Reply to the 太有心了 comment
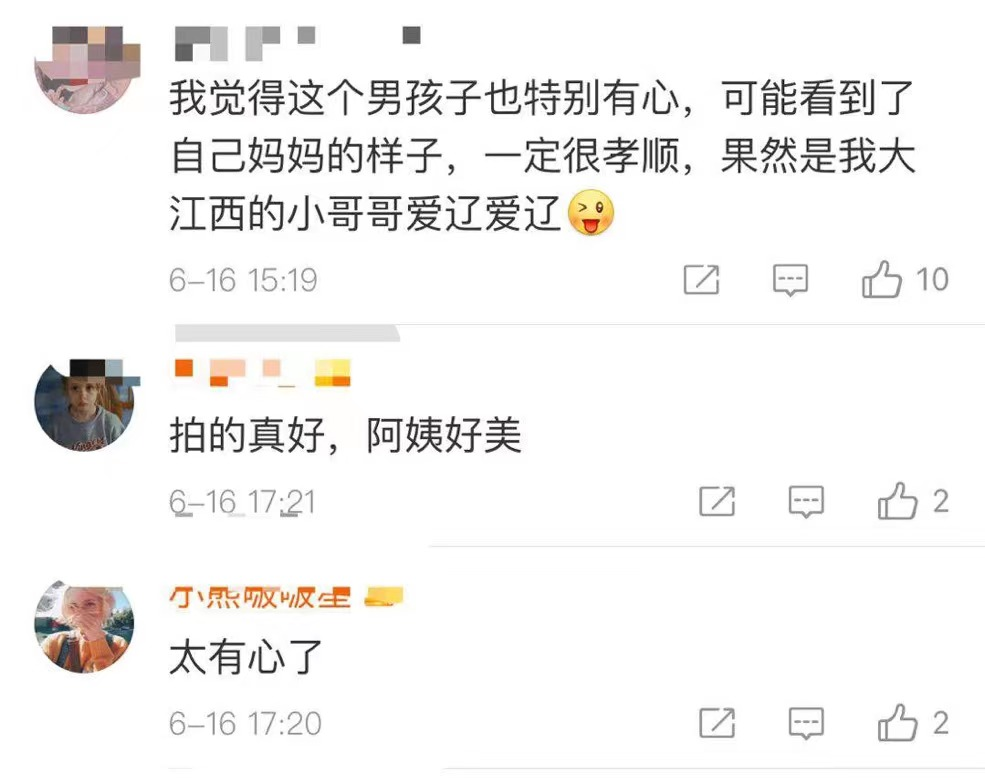The width and height of the screenshot is (985, 778). point(806,723)
